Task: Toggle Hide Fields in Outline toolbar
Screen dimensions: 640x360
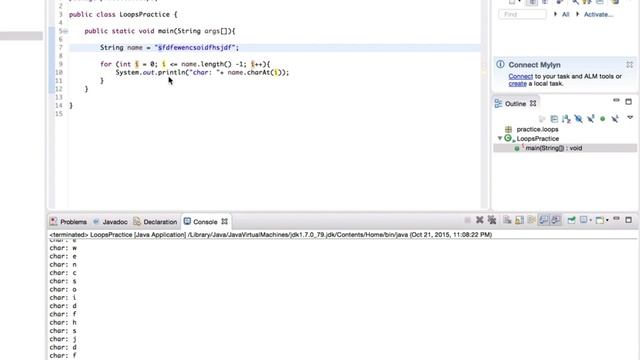Action: [578, 119]
